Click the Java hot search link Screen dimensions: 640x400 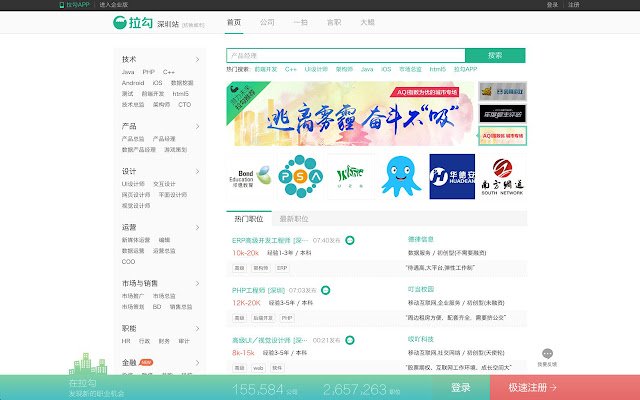(x=367, y=69)
